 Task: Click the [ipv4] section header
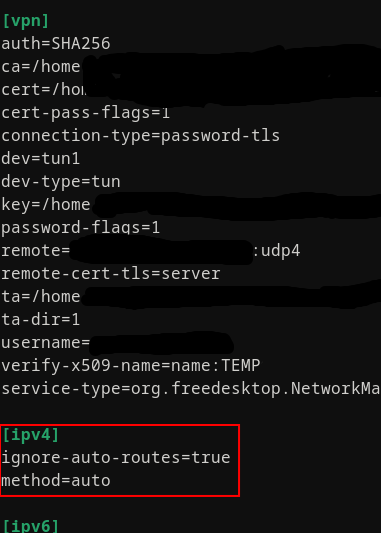click(31, 435)
